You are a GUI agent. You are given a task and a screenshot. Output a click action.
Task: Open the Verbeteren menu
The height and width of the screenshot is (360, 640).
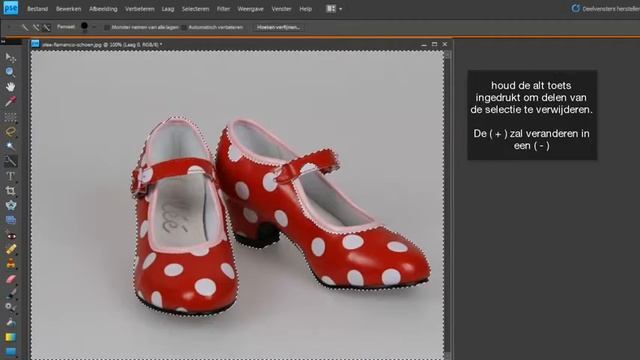click(x=140, y=9)
